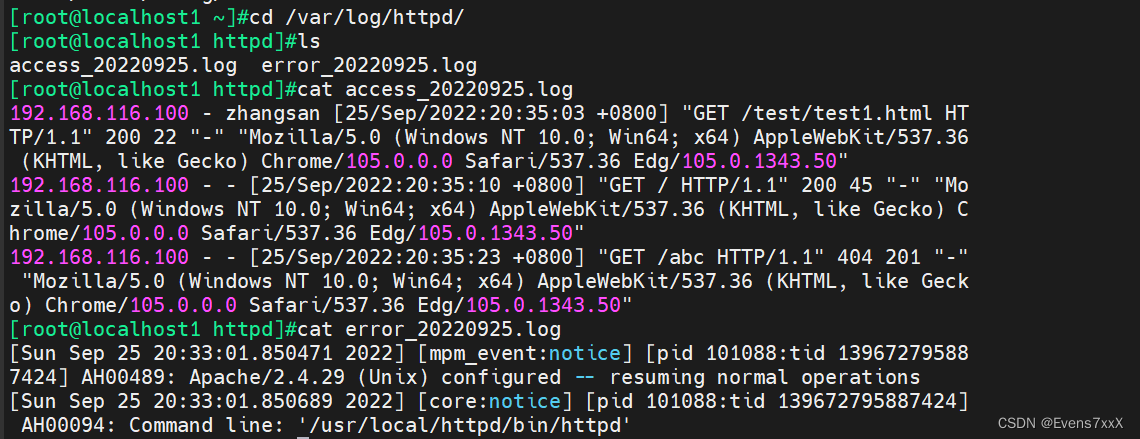
Task: Click error timestamp '20:33:01.850689'
Action: pyautogui.click(x=244, y=400)
